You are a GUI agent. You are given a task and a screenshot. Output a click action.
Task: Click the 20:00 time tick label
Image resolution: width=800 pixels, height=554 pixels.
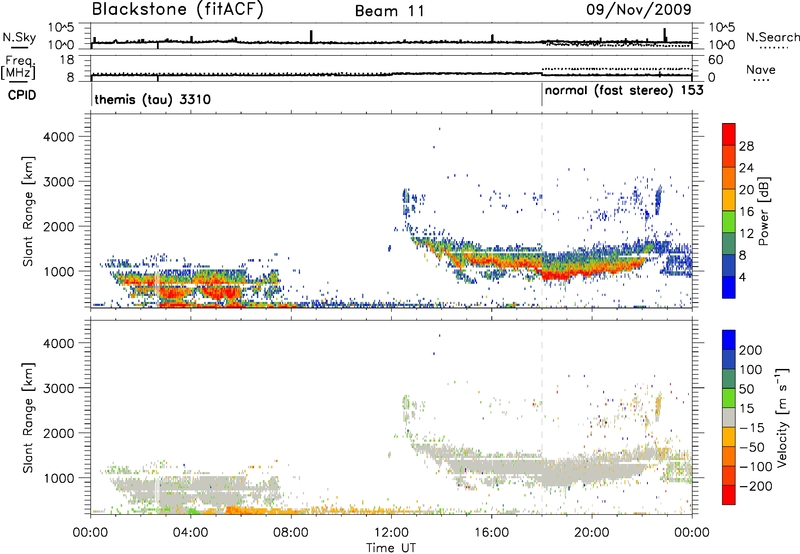coord(591,533)
